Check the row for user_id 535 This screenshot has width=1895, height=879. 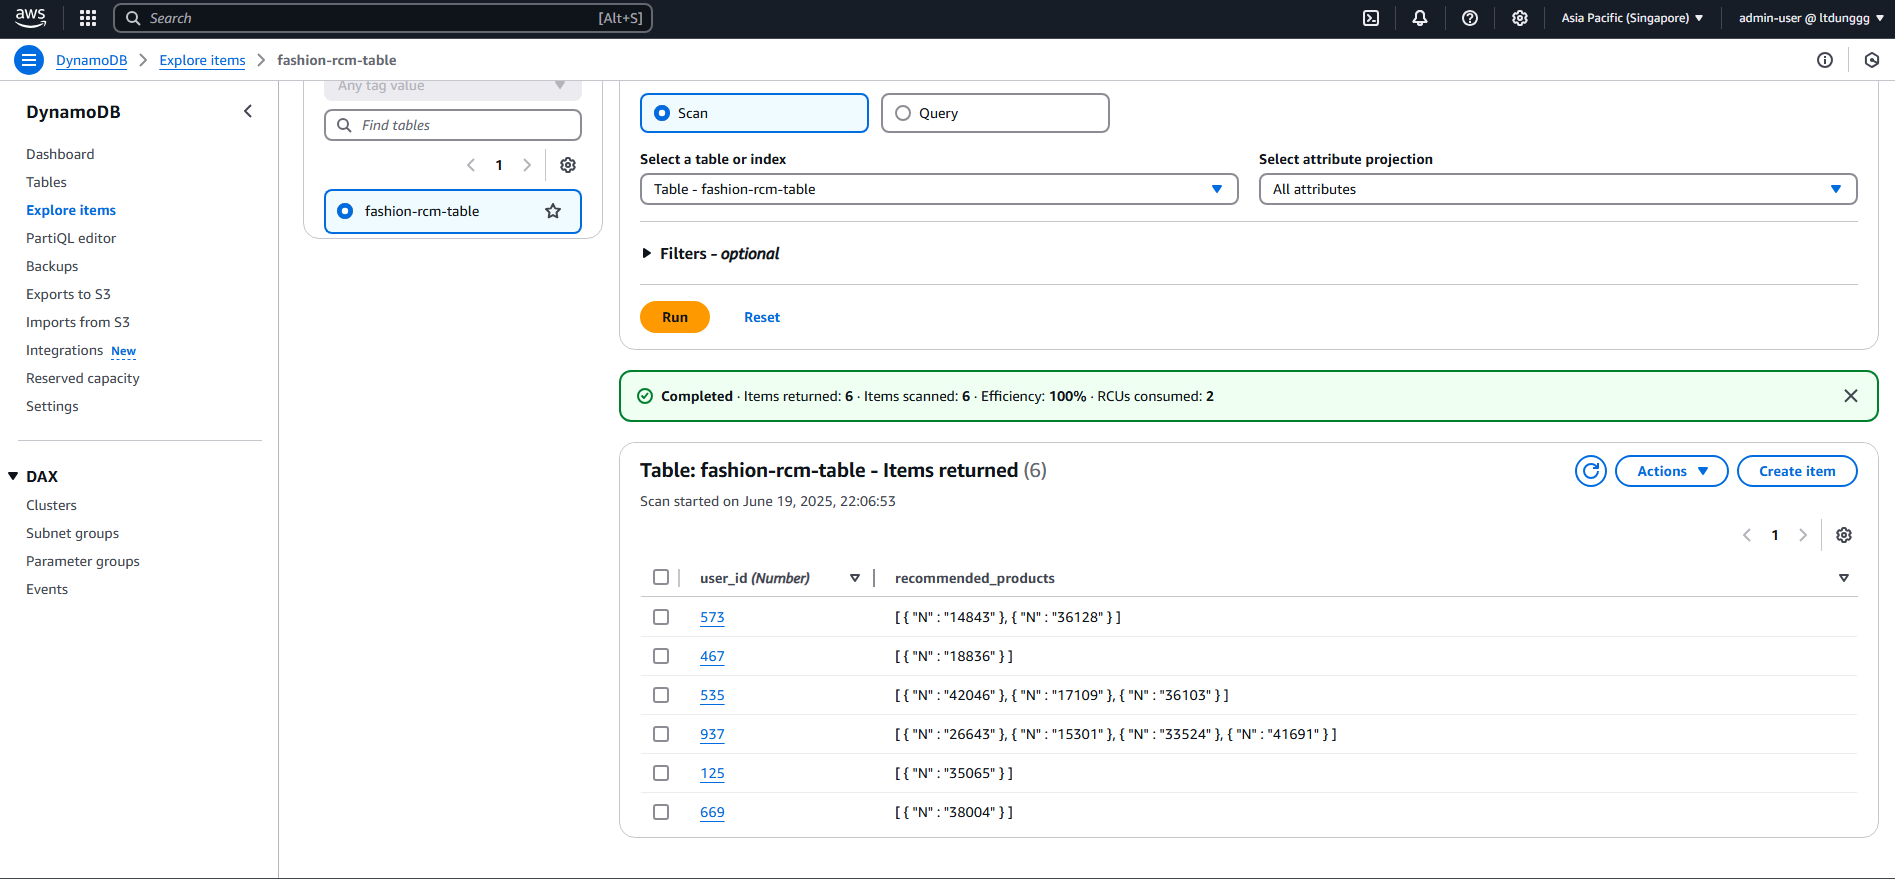661,695
